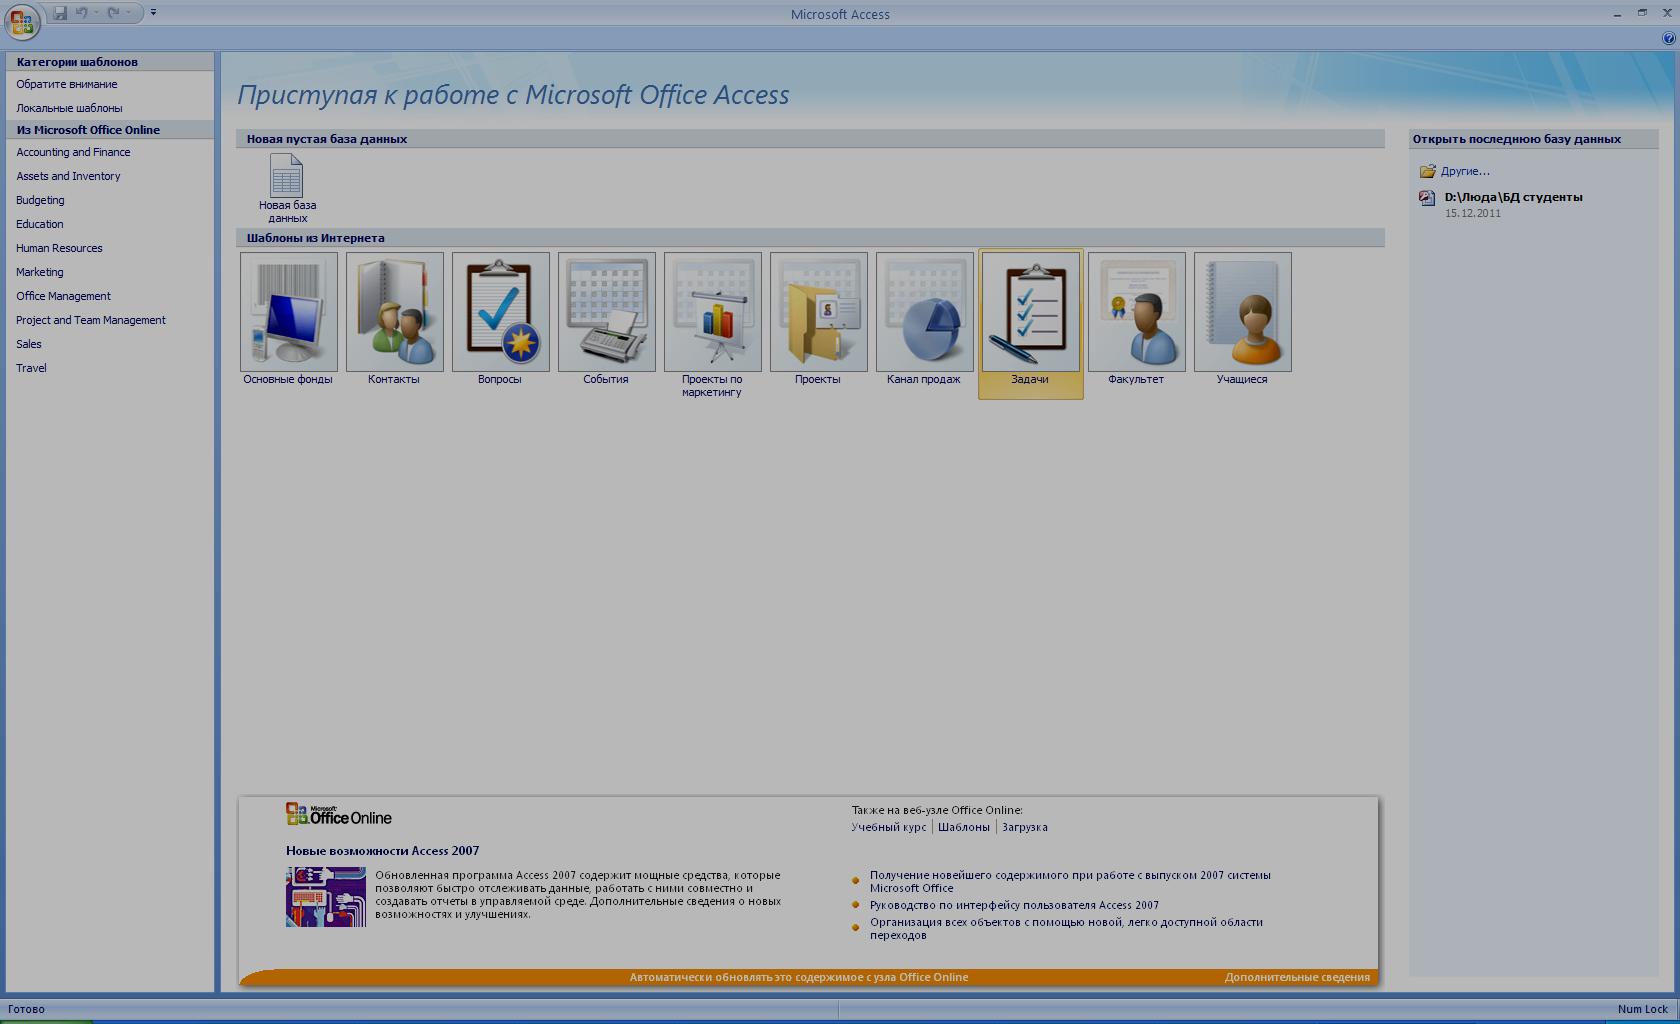Screen dimensions: 1680x1024
Task: Click the database file icon for БД студенты
Action: 1427,198
